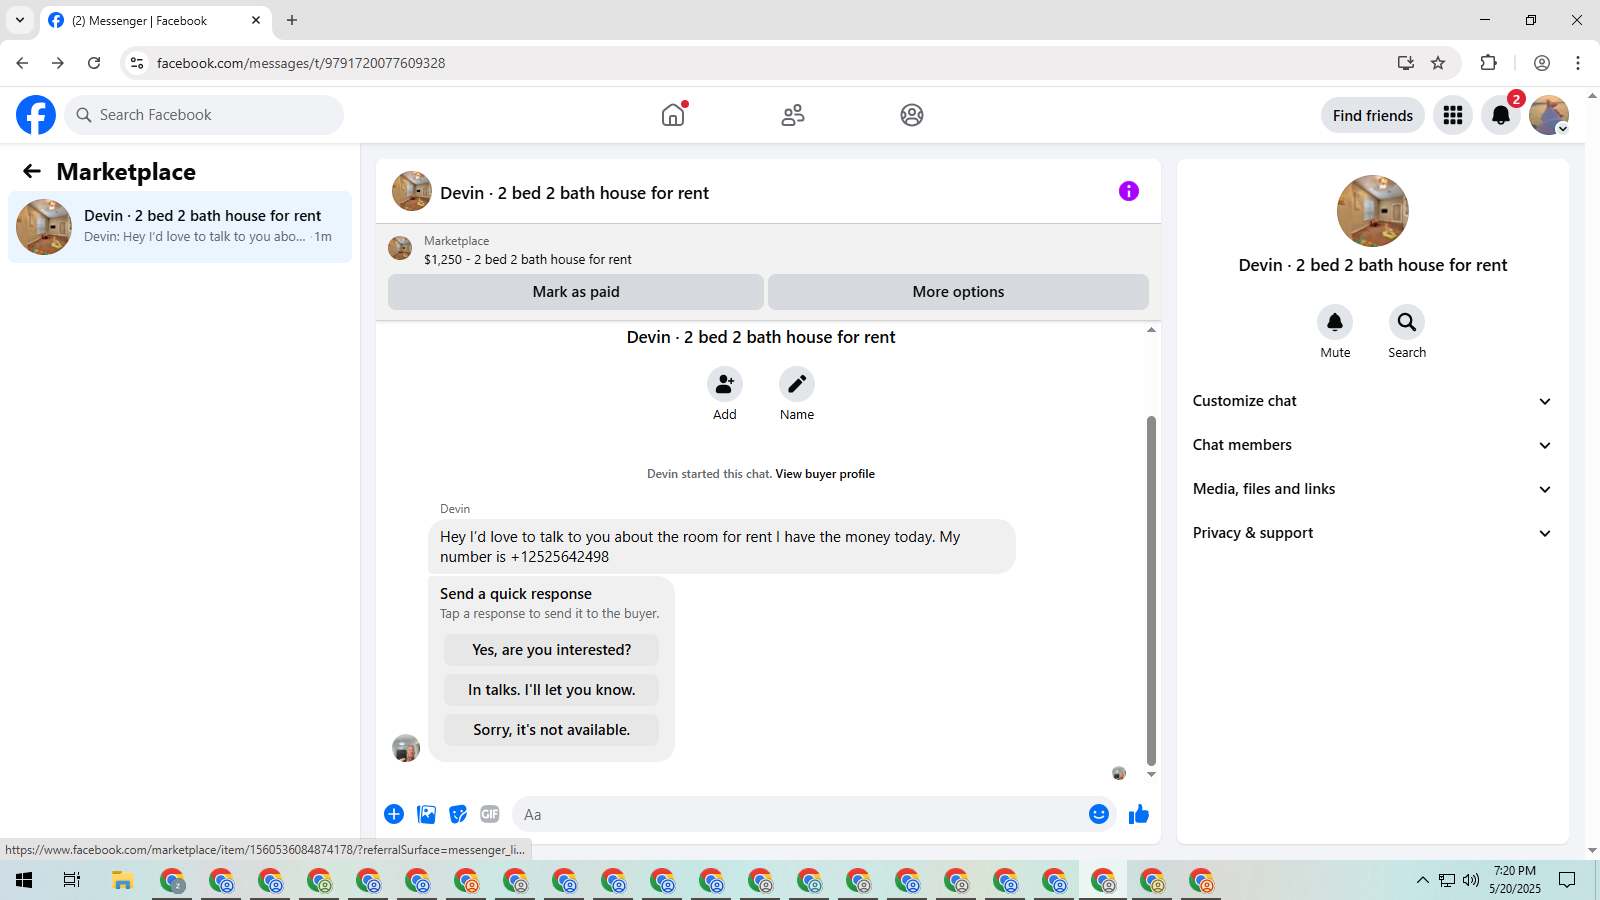The width and height of the screenshot is (1600, 900).
Task: Click the listing avatar in chat header
Action: tap(412, 191)
